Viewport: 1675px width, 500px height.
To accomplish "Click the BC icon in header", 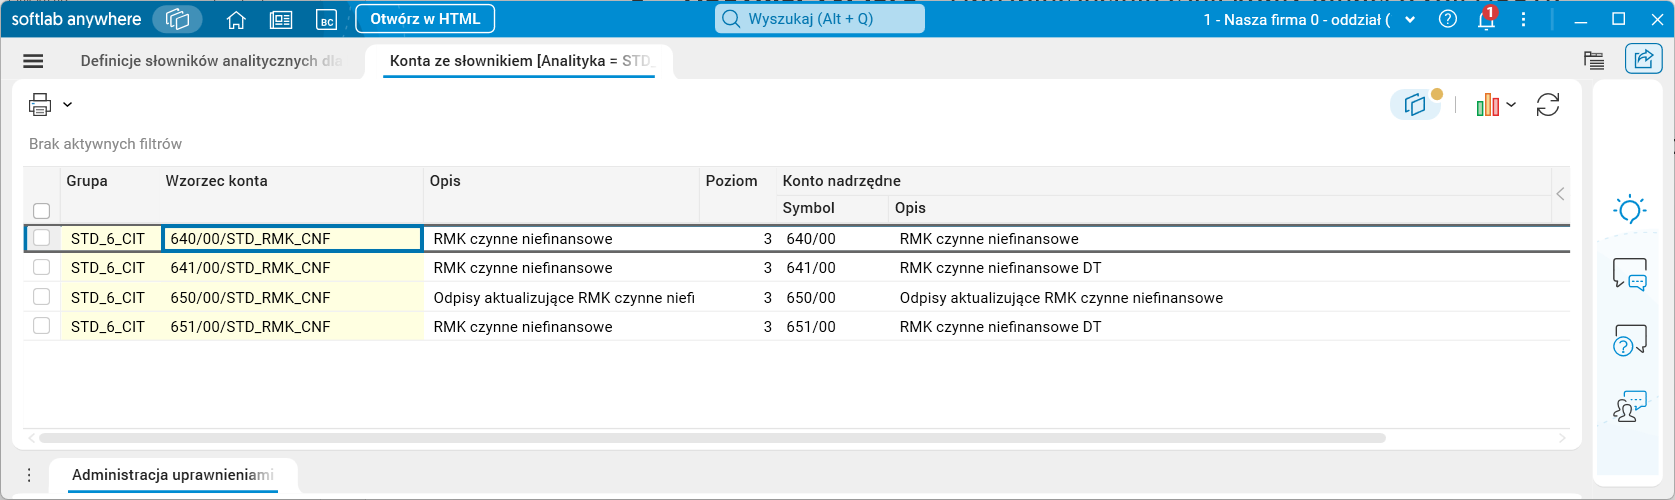I will pos(326,20).
